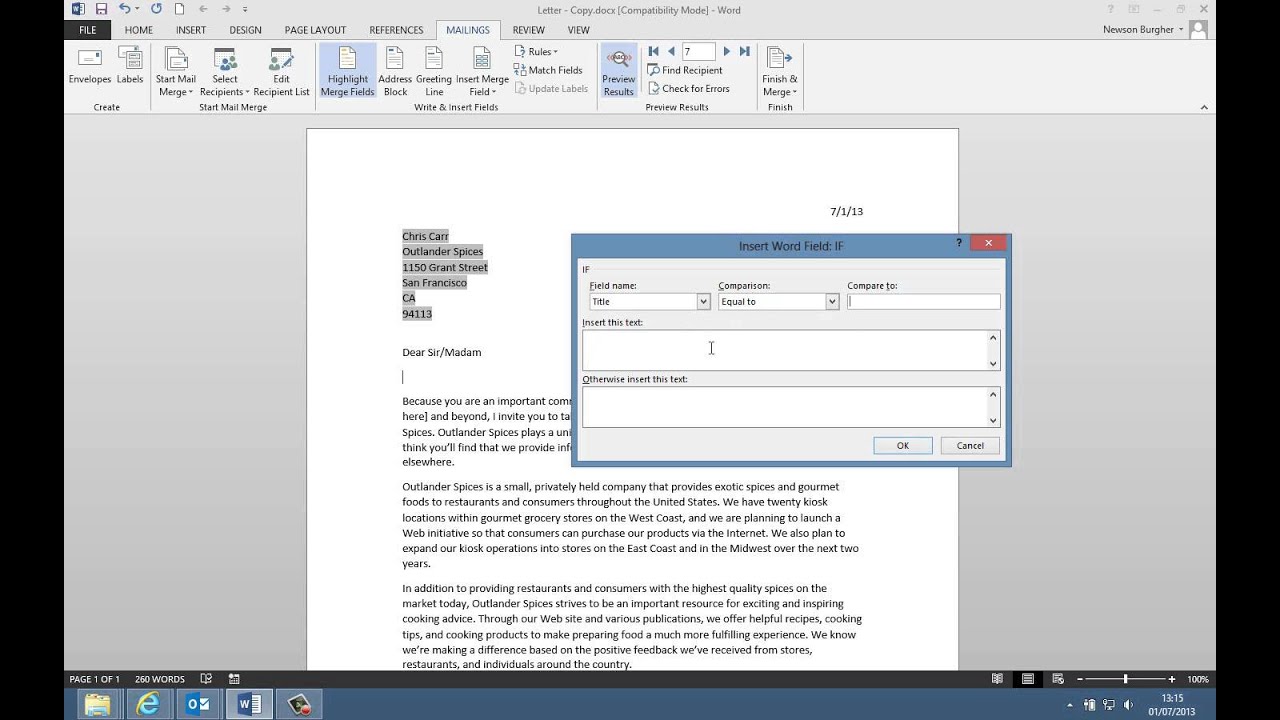
Task: Switch to Print Layout view
Action: coord(1027,679)
